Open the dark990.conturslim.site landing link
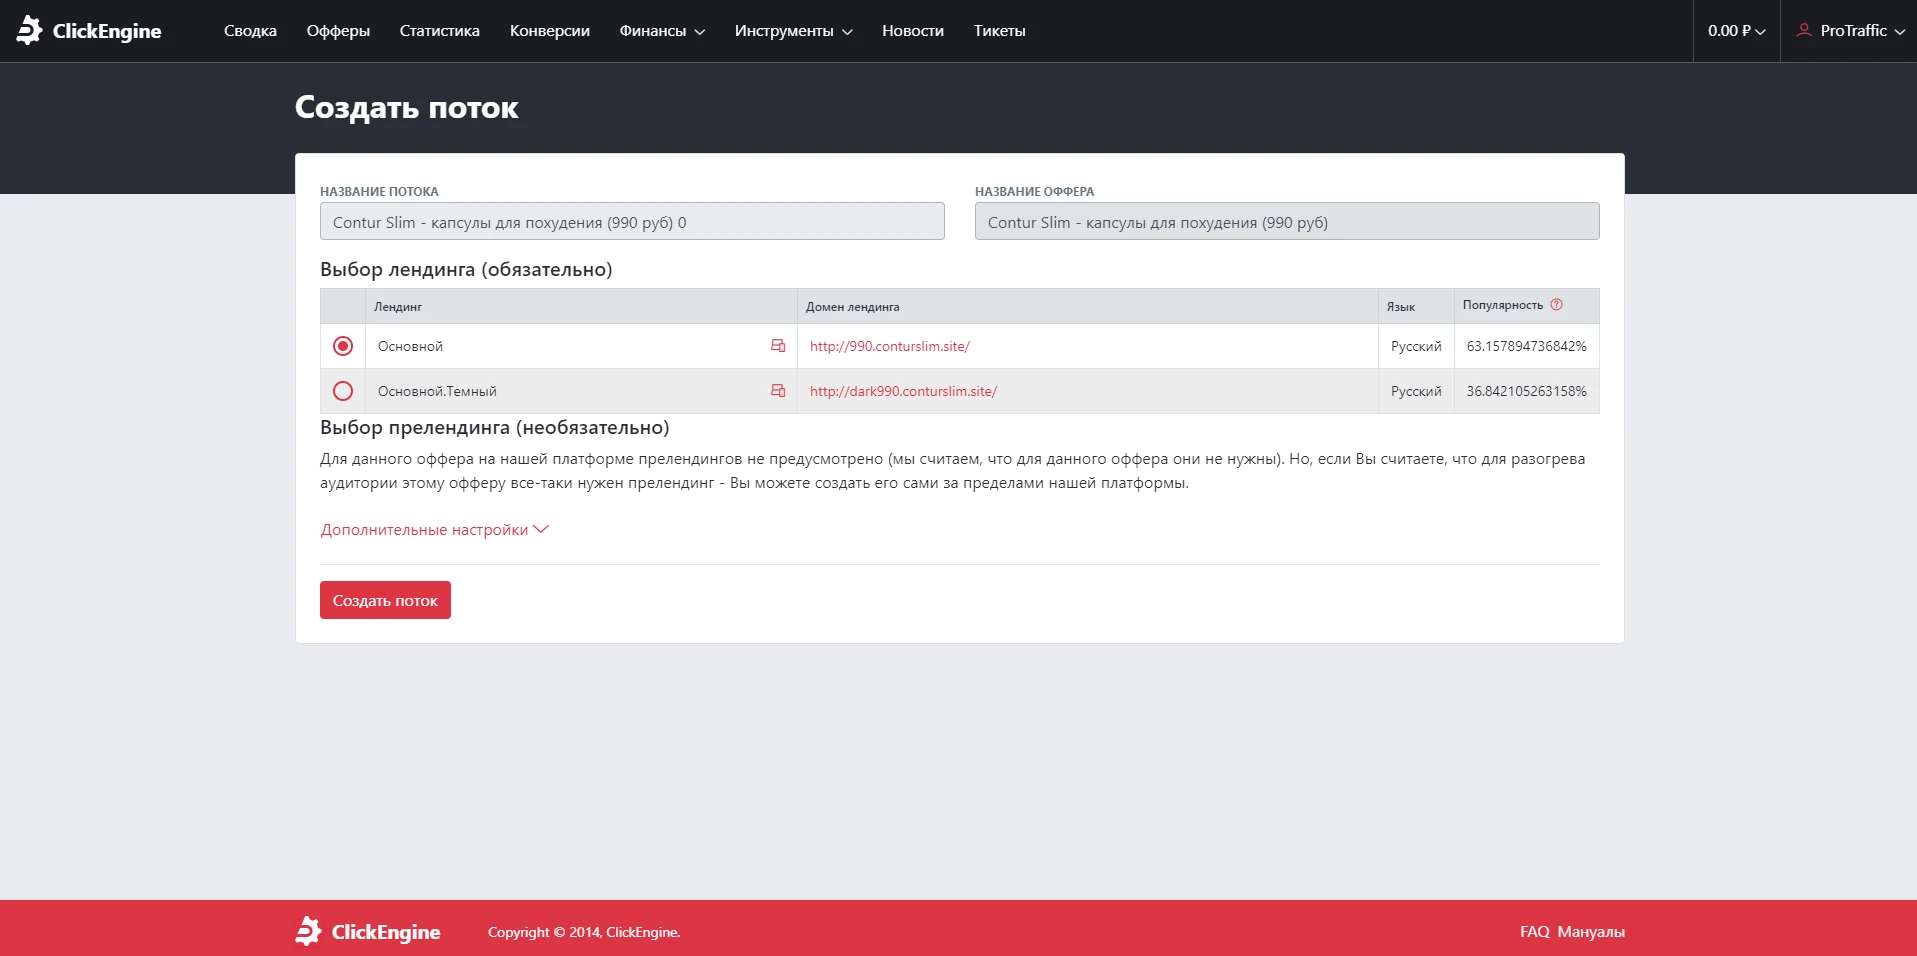 903,391
